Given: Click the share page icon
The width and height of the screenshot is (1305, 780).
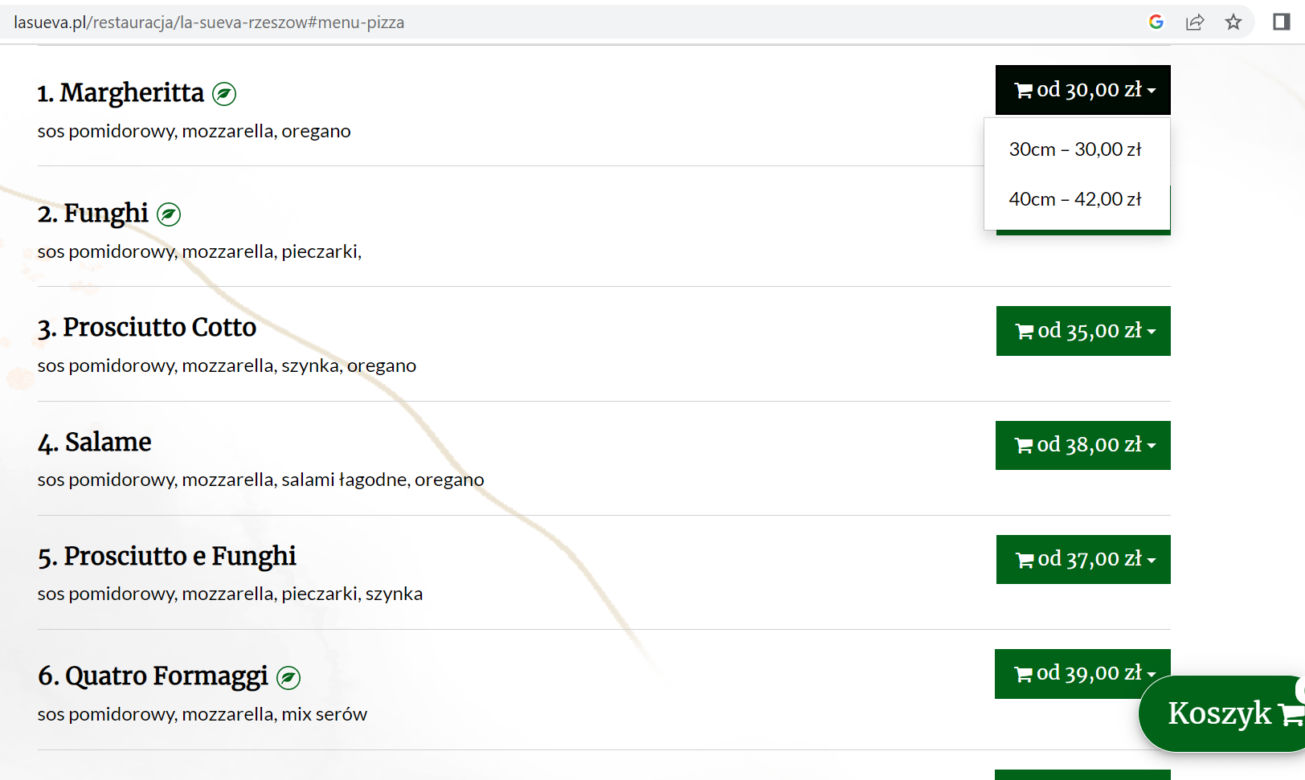Looking at the screenshot, I should [x=1195, y=22].
